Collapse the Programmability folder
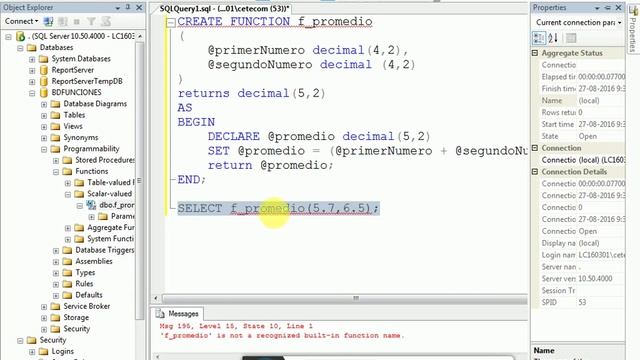 [44, 149]
